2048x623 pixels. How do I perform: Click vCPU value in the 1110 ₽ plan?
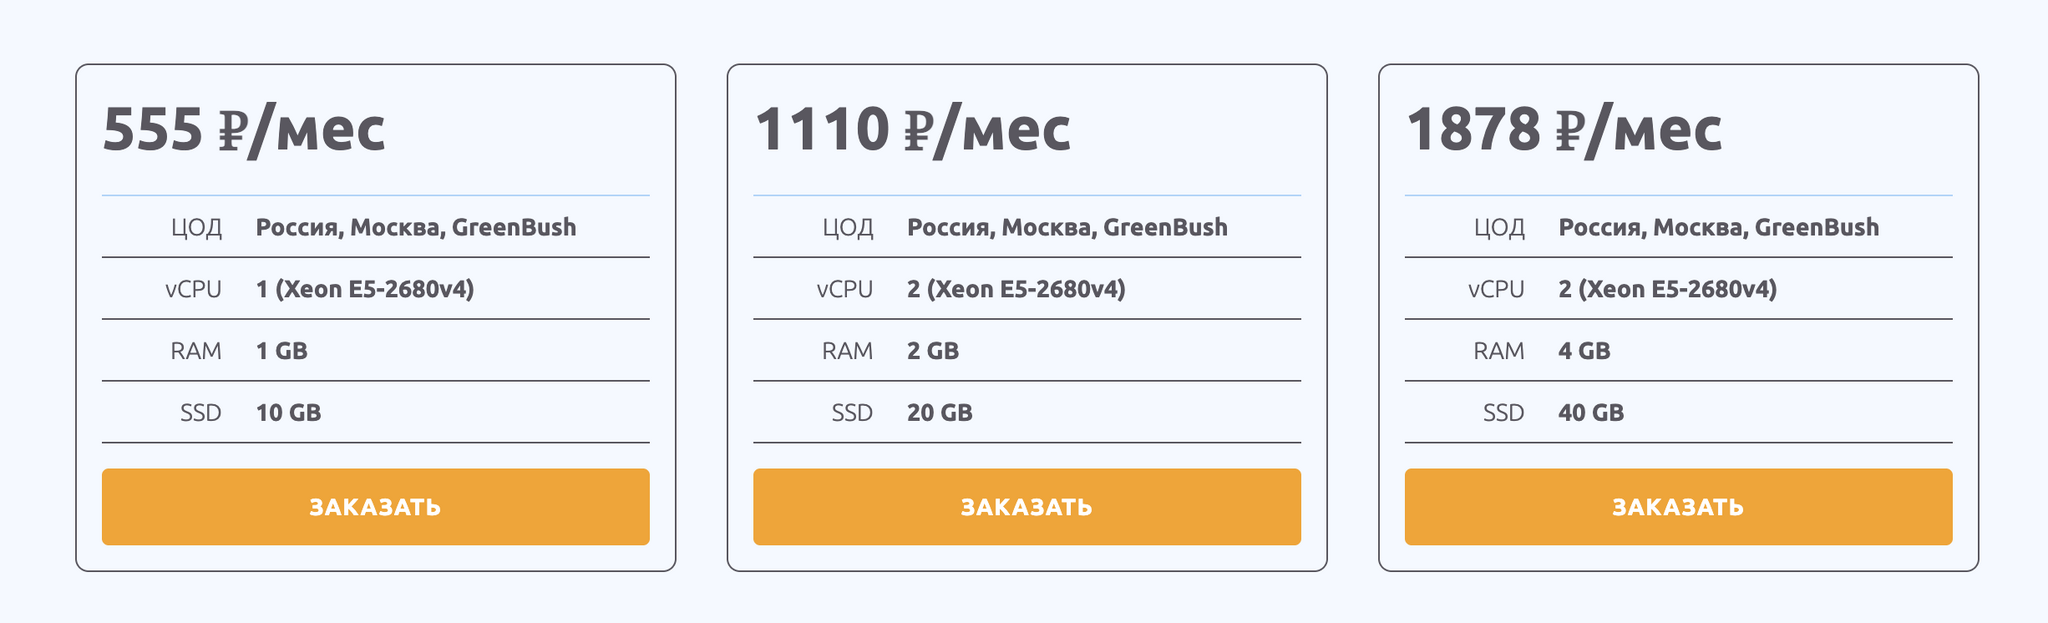(1016, 289)
